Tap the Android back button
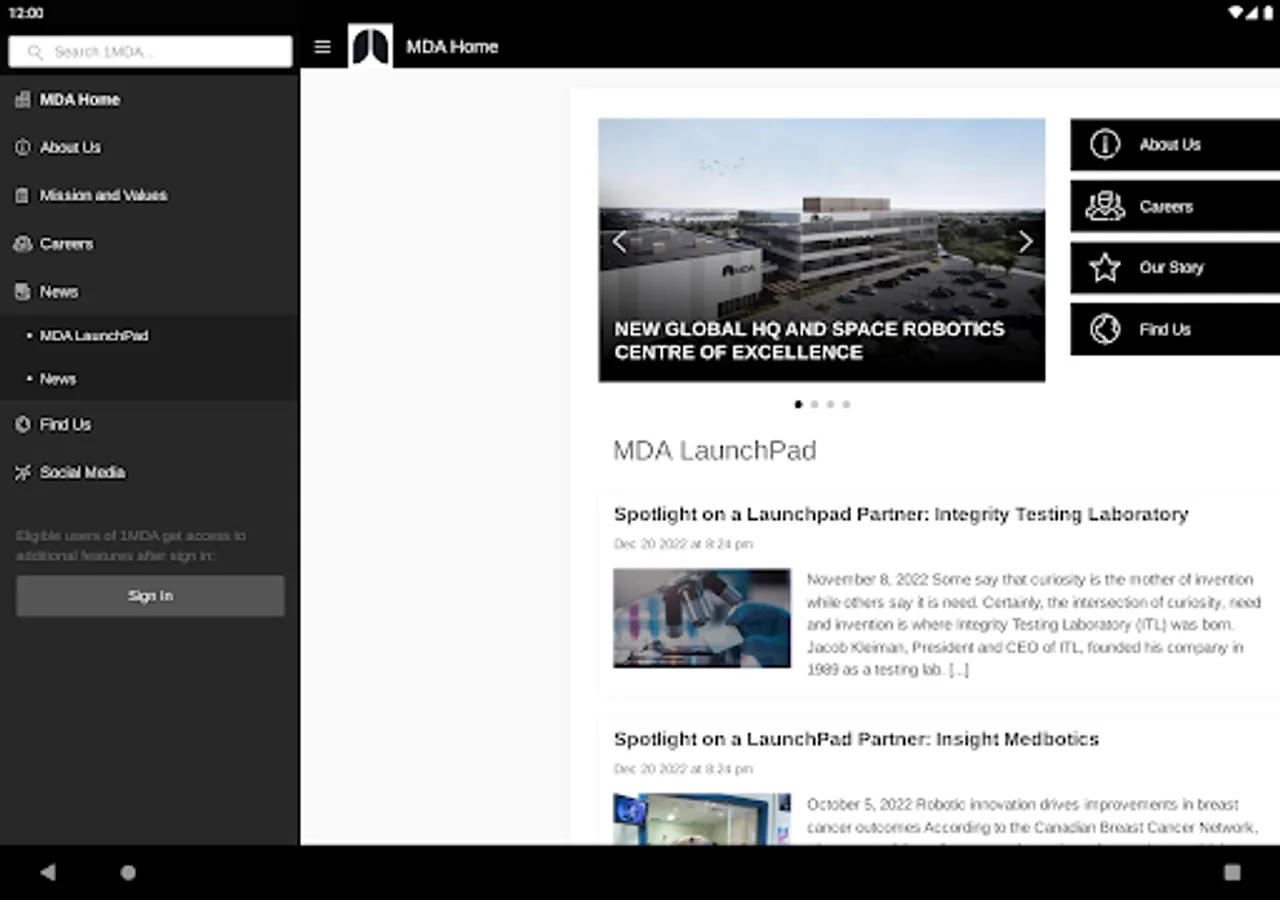This screenshot has width=1280, height=900. click(x=47, y=872)
